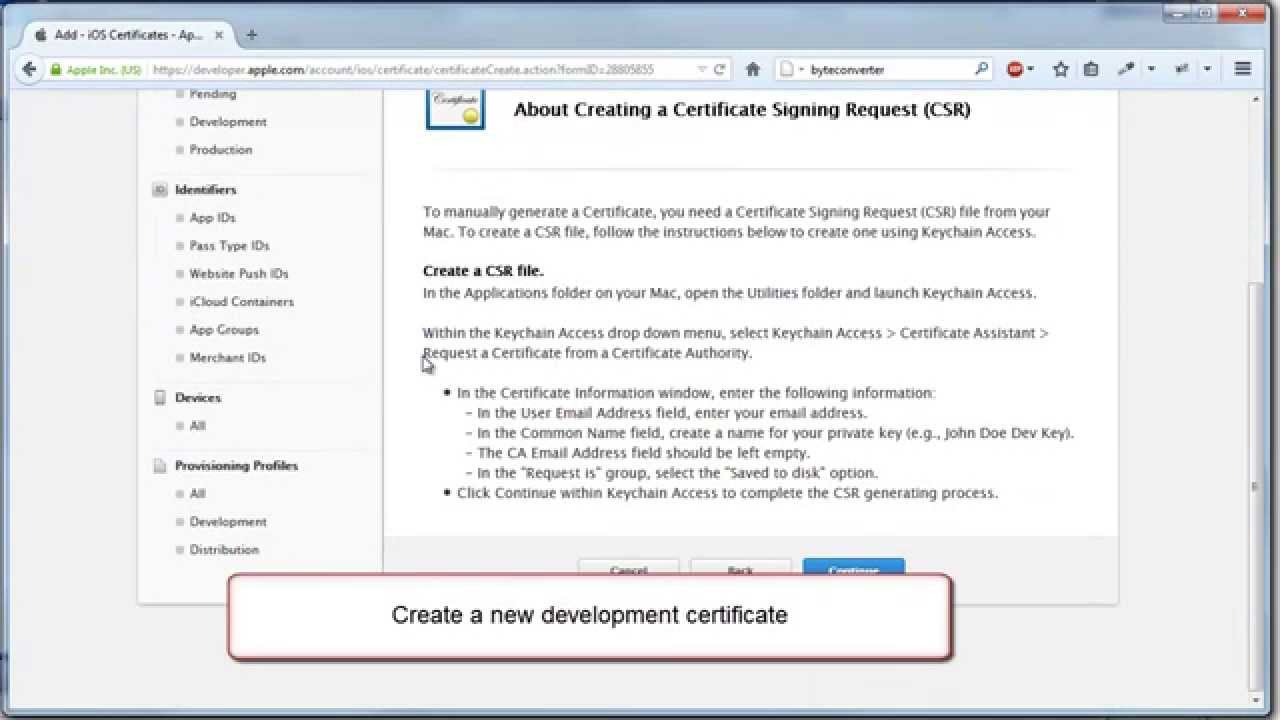Go to Pass Type IDs
Screen dimensions: 1280x720
230,246
